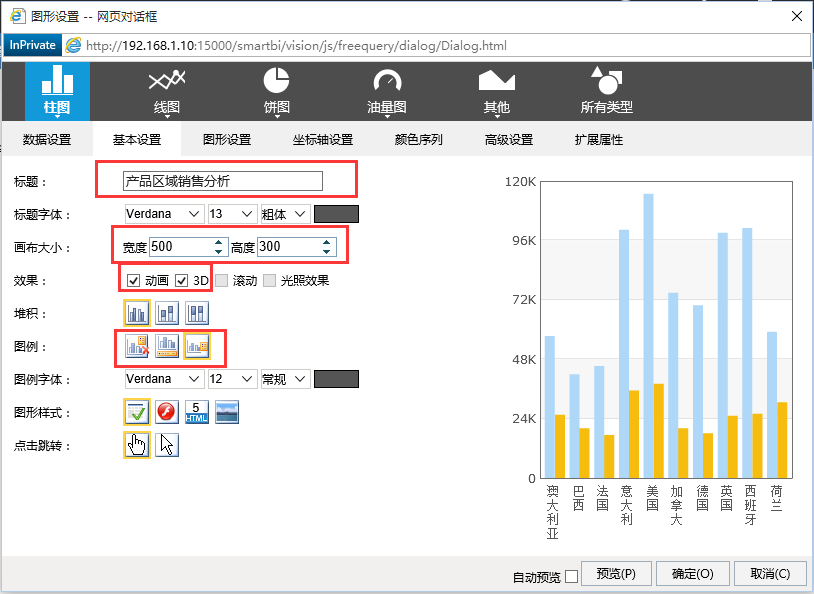Viewport: 814px width, 594px height.
Task: Switch to the 扩展属性 tab
Action: 599,139
